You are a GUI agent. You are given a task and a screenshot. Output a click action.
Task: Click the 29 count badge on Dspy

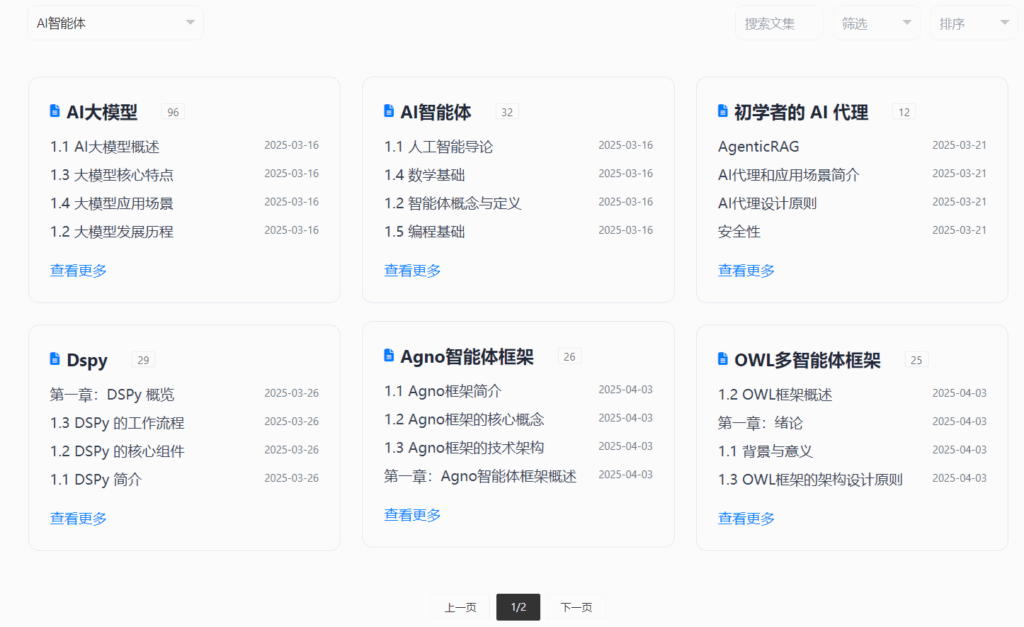point(143,360)
